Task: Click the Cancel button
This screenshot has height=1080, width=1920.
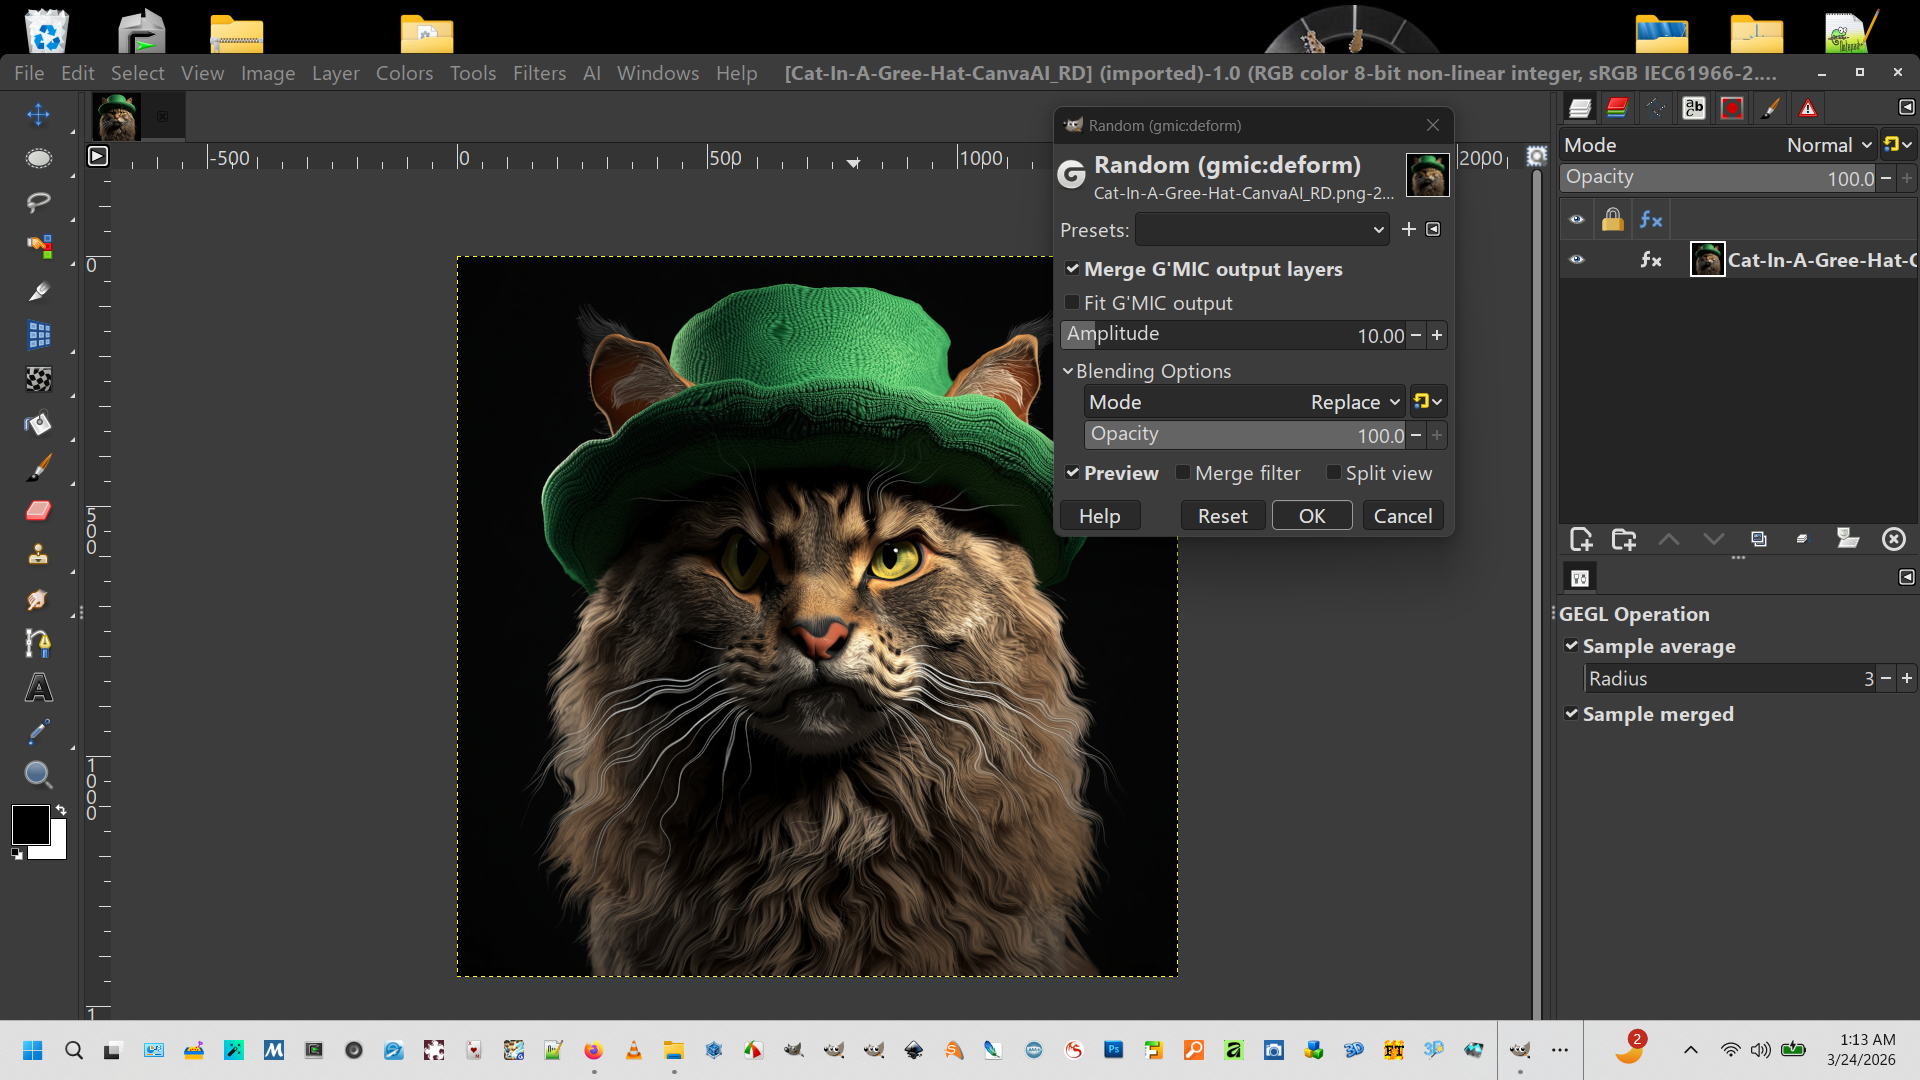Action: [x=1403, y=516]
